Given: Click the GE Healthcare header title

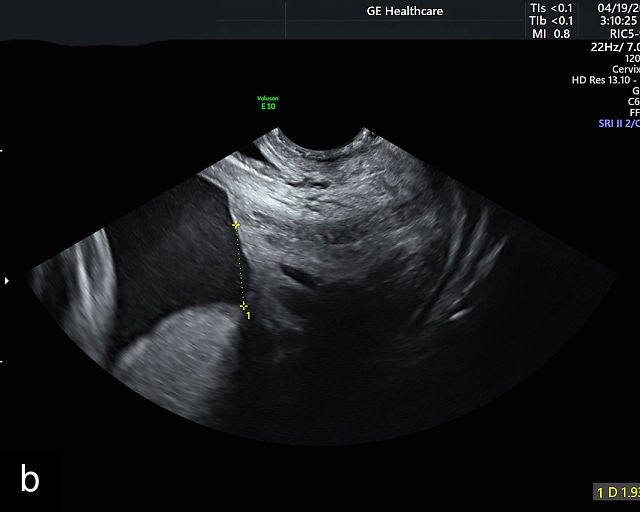Looking at the screenshot, I should (x=405, y=12).
